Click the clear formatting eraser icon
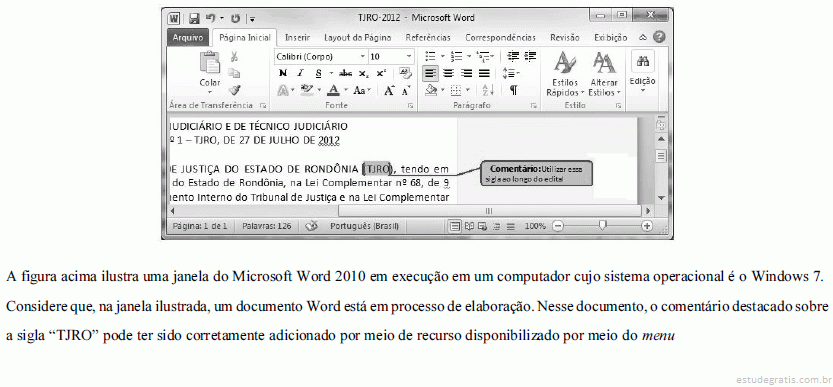 coord(405,73)
